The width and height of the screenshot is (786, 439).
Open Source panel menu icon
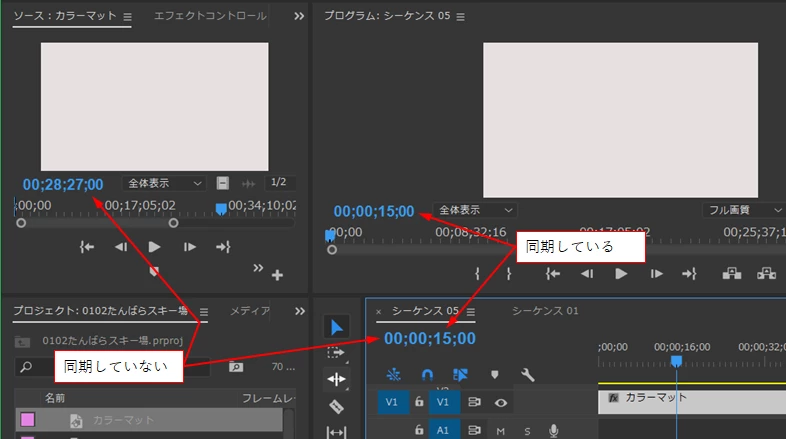point(127,17)
